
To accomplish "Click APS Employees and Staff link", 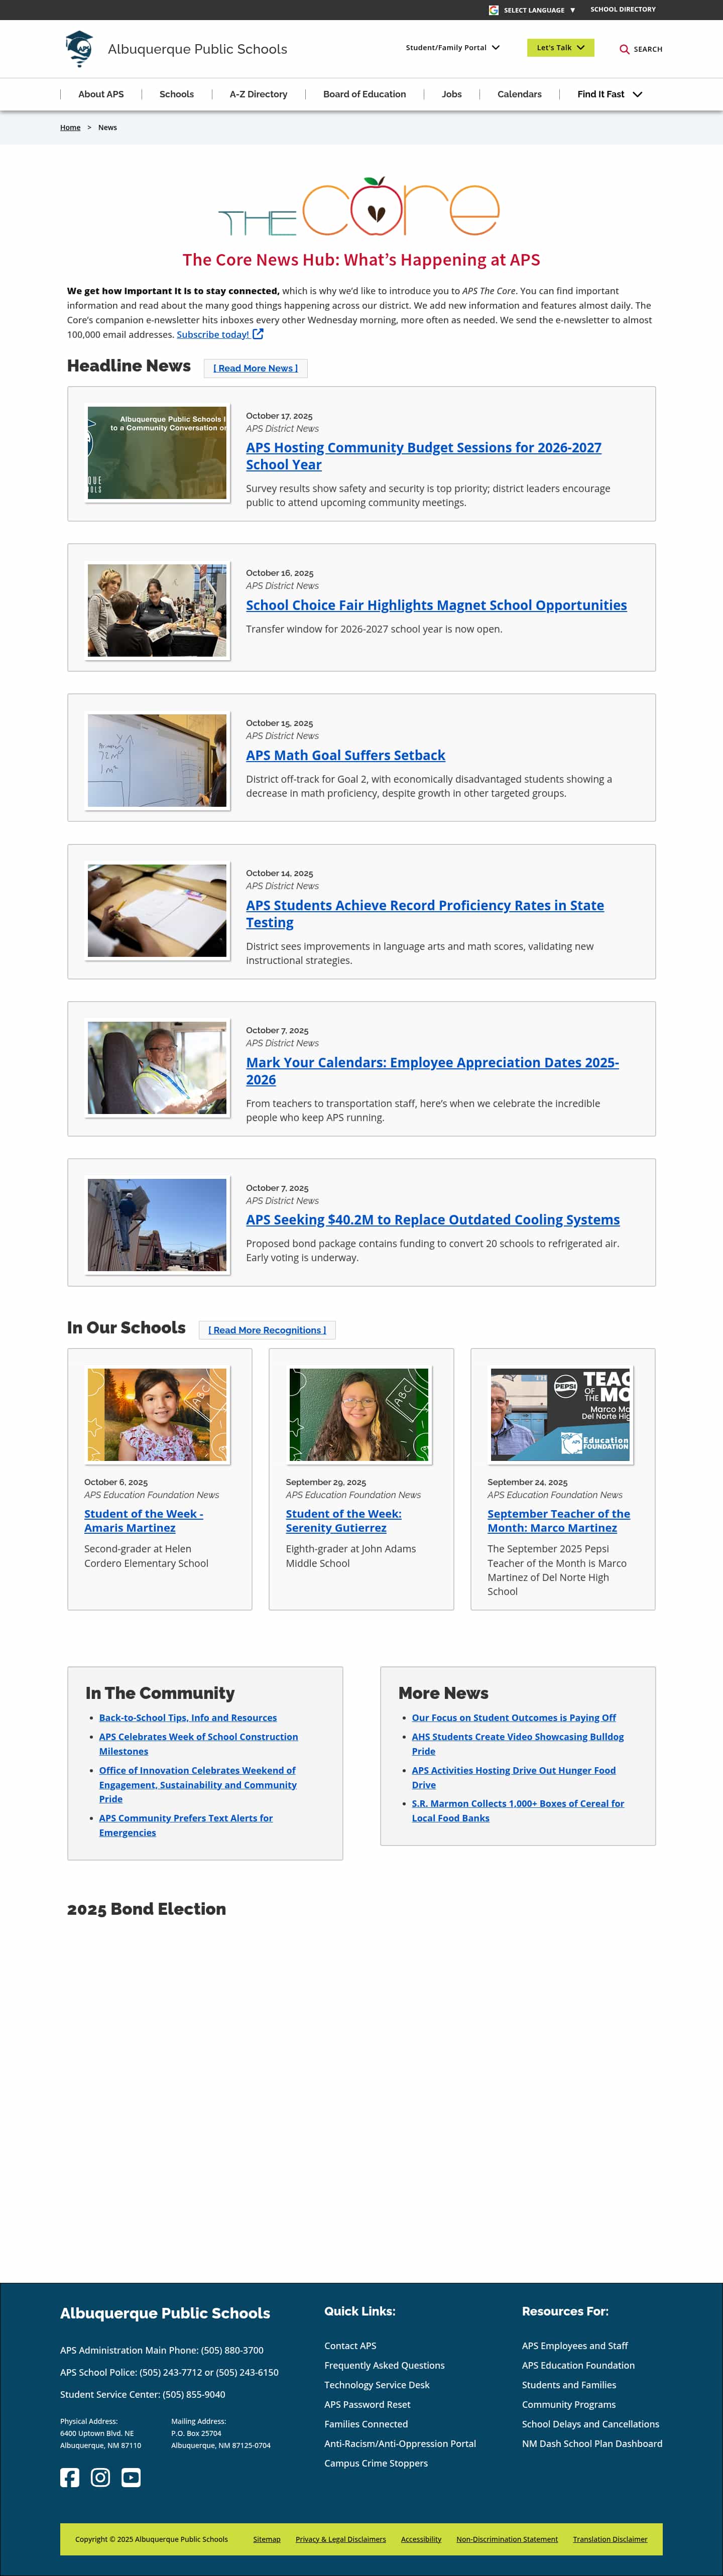I will pos(575,2346).
